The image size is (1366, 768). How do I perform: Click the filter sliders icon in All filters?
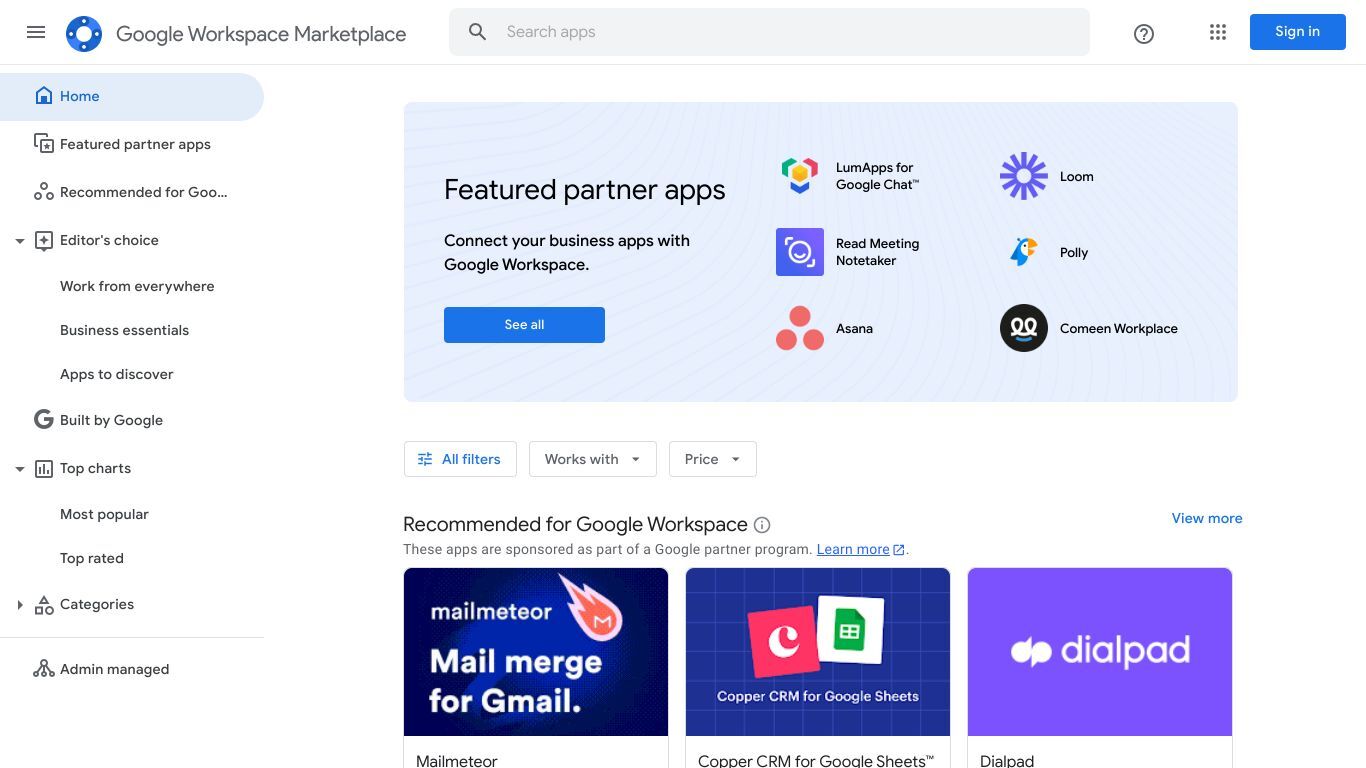tap(425, 459)
